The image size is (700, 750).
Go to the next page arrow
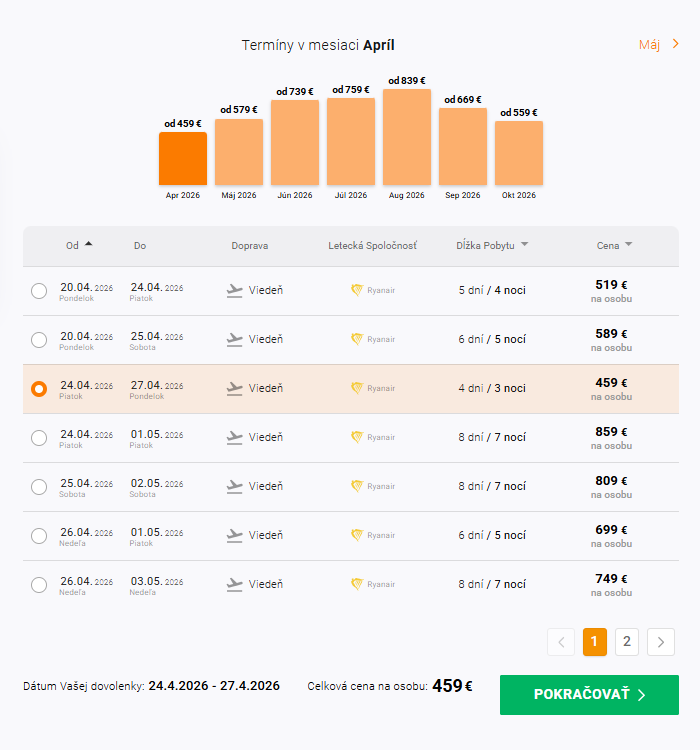[x=661, y=642]
